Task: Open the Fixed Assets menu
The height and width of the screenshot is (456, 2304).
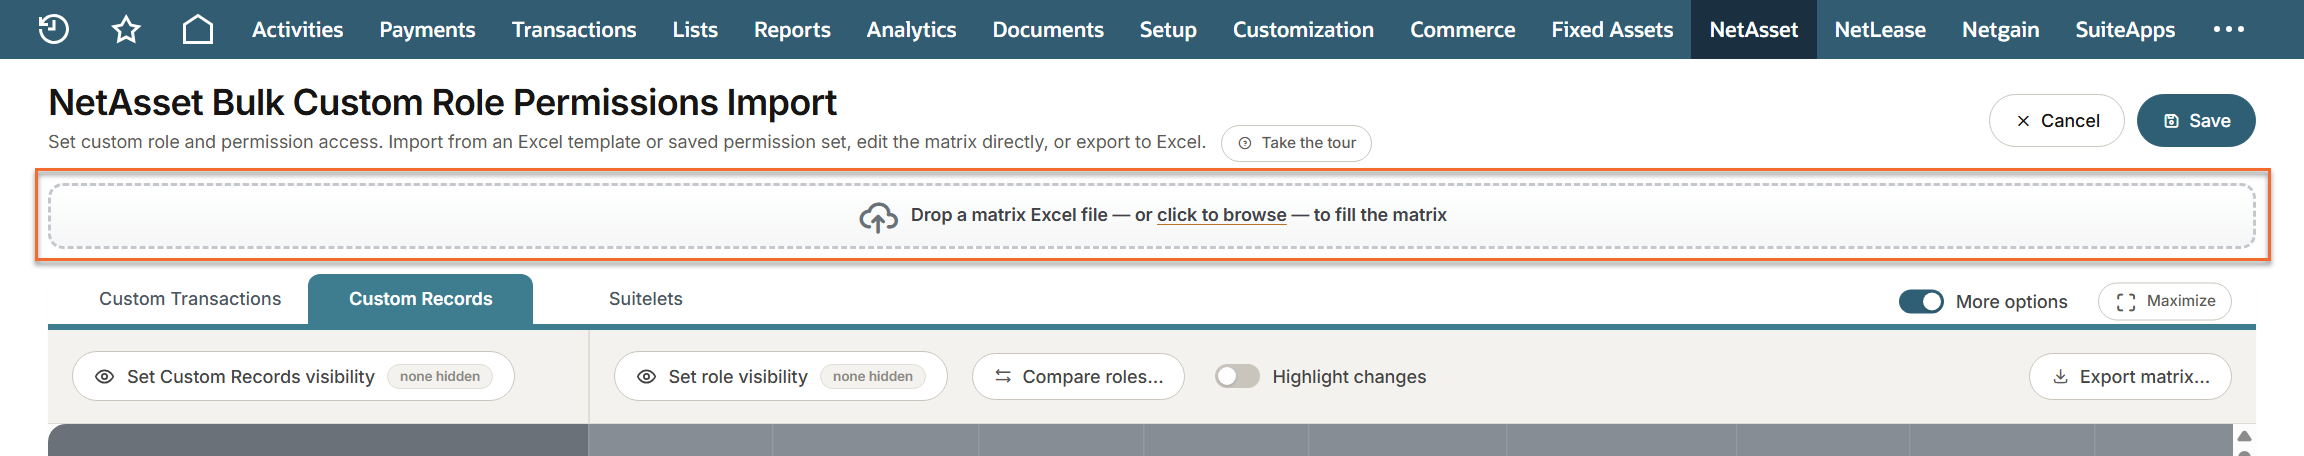Action: (x=1612, y=29)
